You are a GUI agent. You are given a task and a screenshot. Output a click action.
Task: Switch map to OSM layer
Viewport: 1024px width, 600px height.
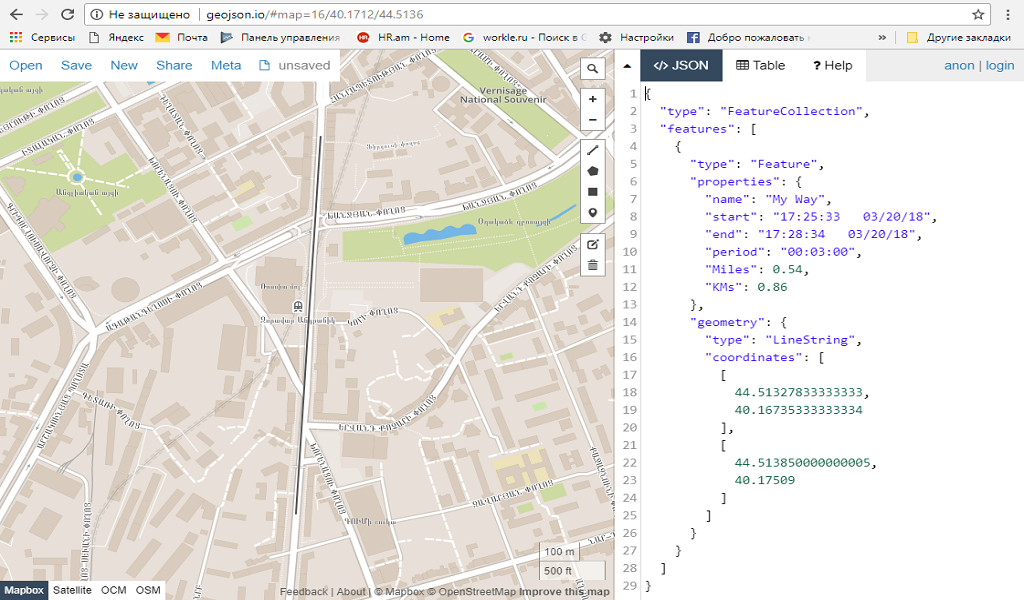coord(148,590)
